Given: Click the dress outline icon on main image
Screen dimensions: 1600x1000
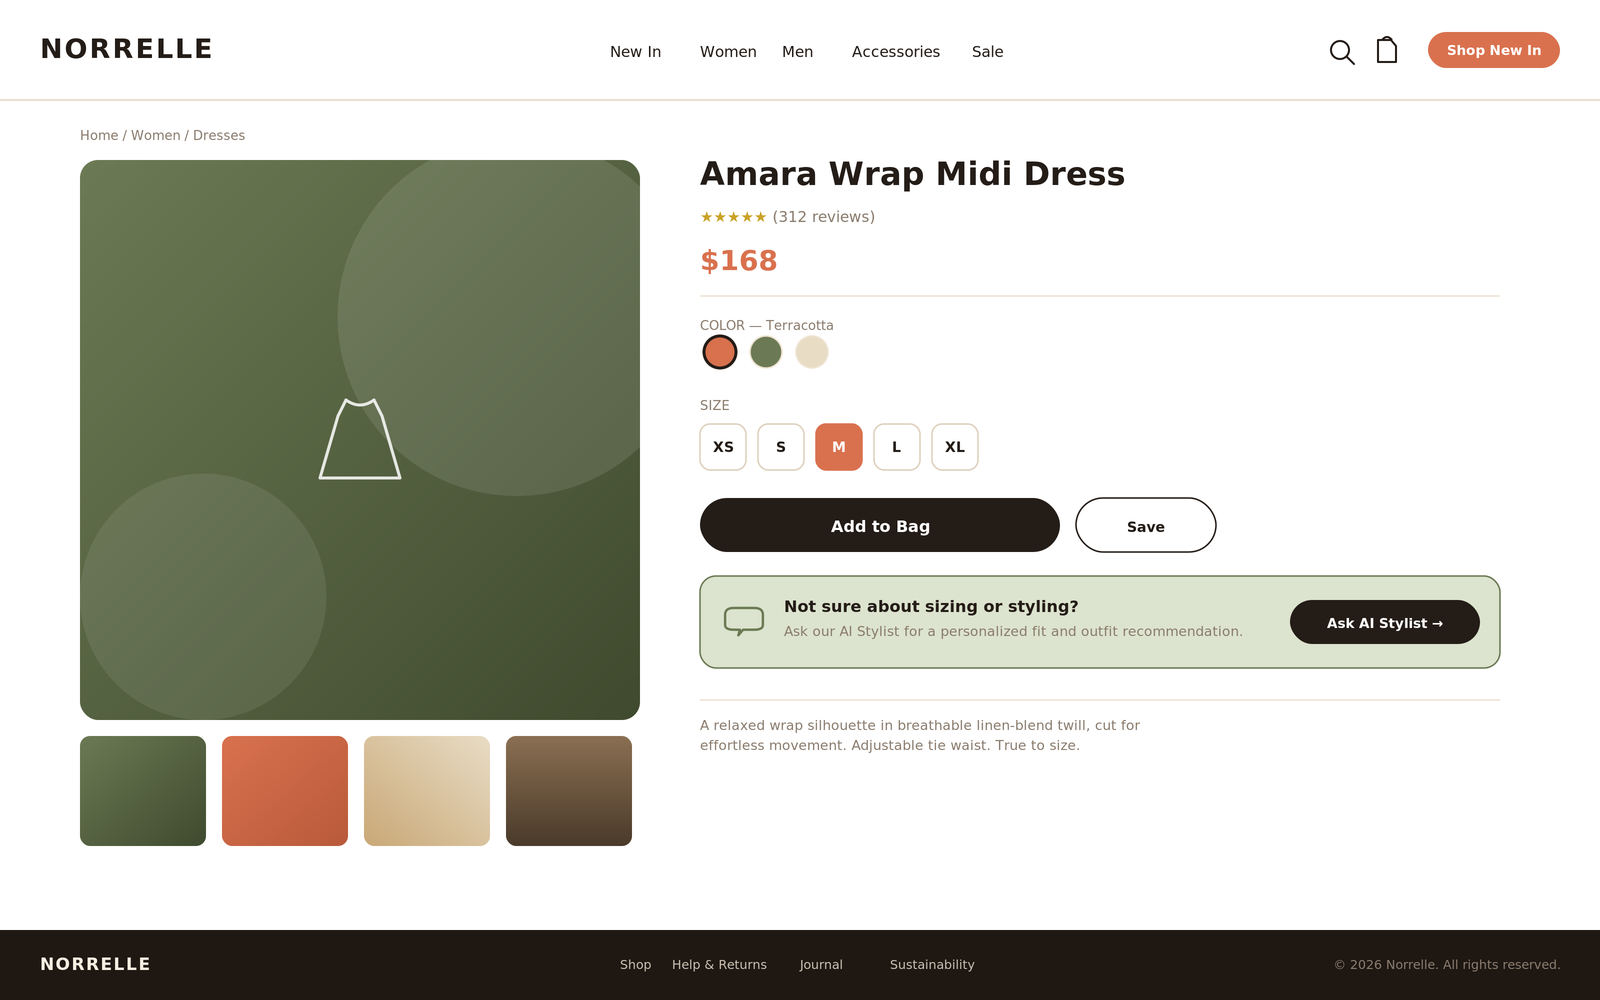Looking at the screenshot, I should tap(360, 439).
